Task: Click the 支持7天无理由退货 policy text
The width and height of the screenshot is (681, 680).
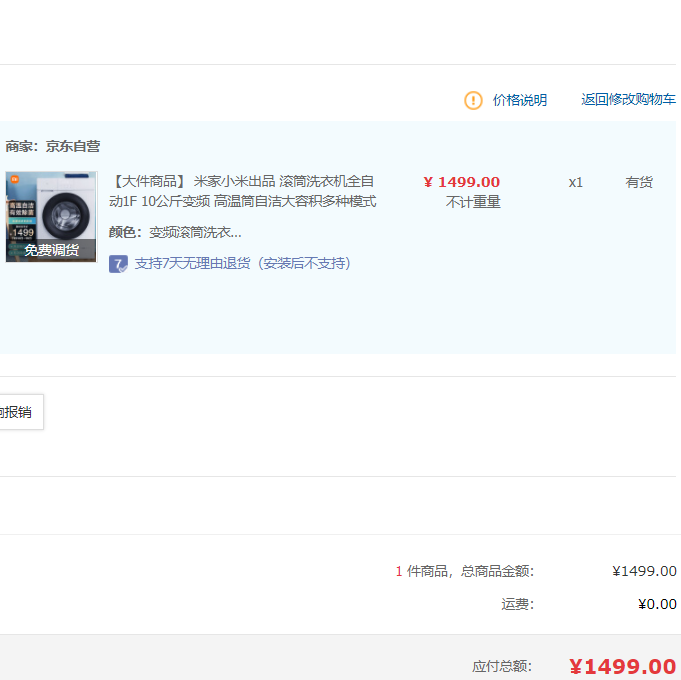Action: pos(242,264)
